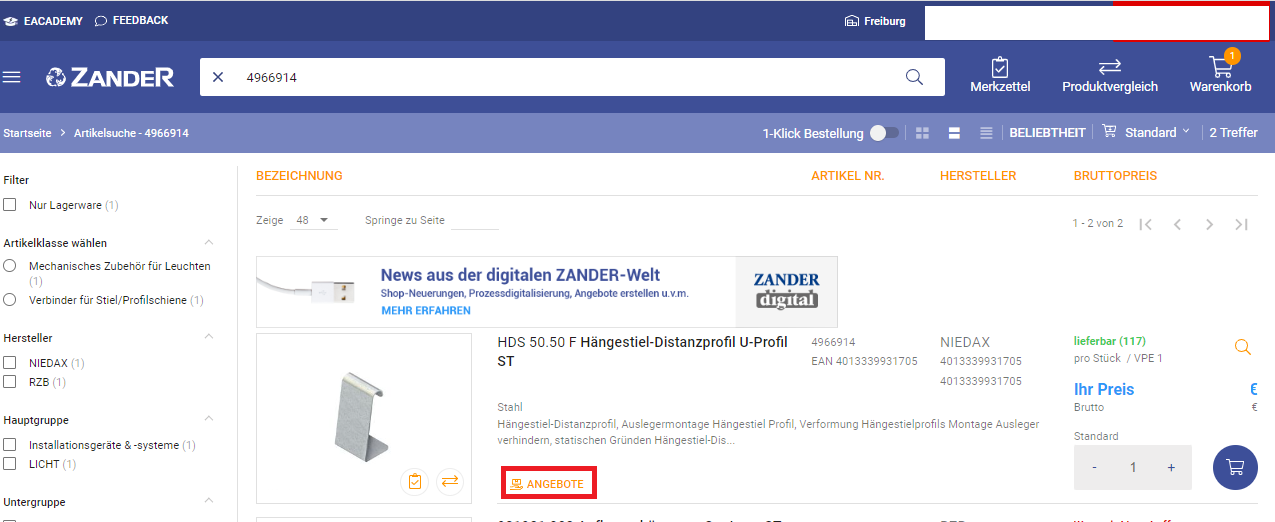1275x522 pixels.
Task: Switch to the two-row list view
Action: (x=954, y=132)
